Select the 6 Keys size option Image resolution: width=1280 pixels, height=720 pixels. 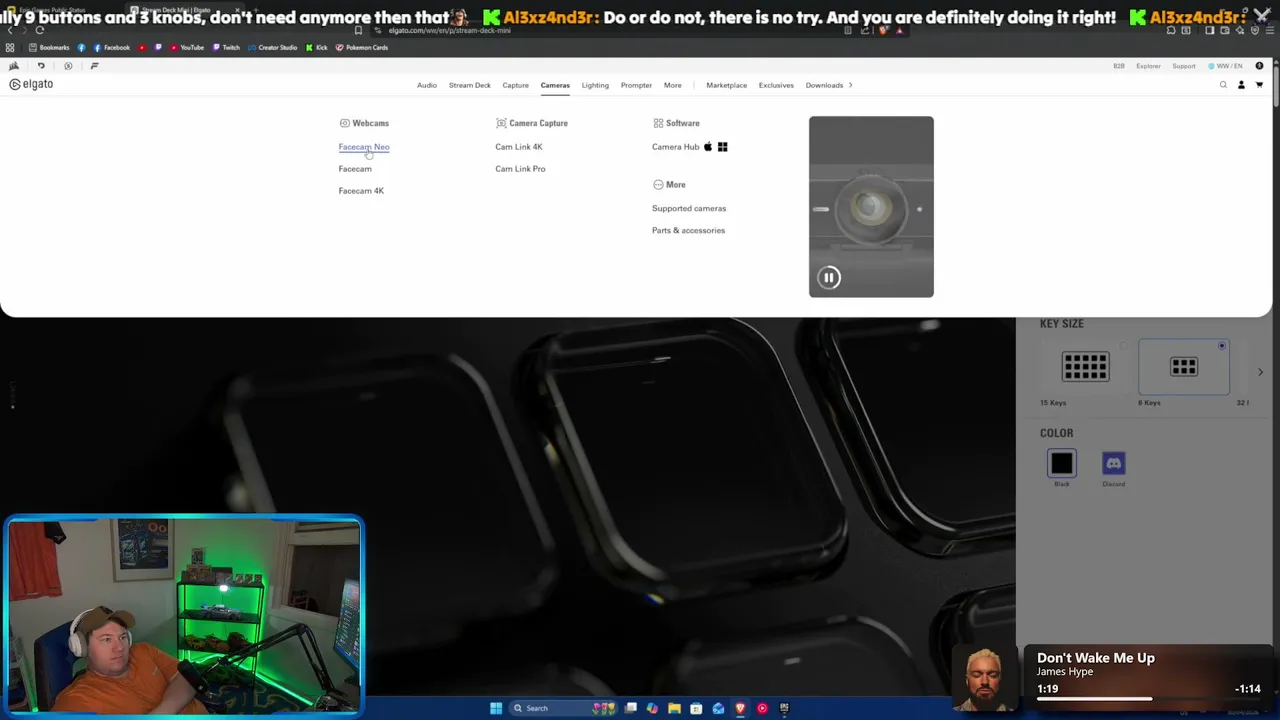click(x=1184, y=367)
